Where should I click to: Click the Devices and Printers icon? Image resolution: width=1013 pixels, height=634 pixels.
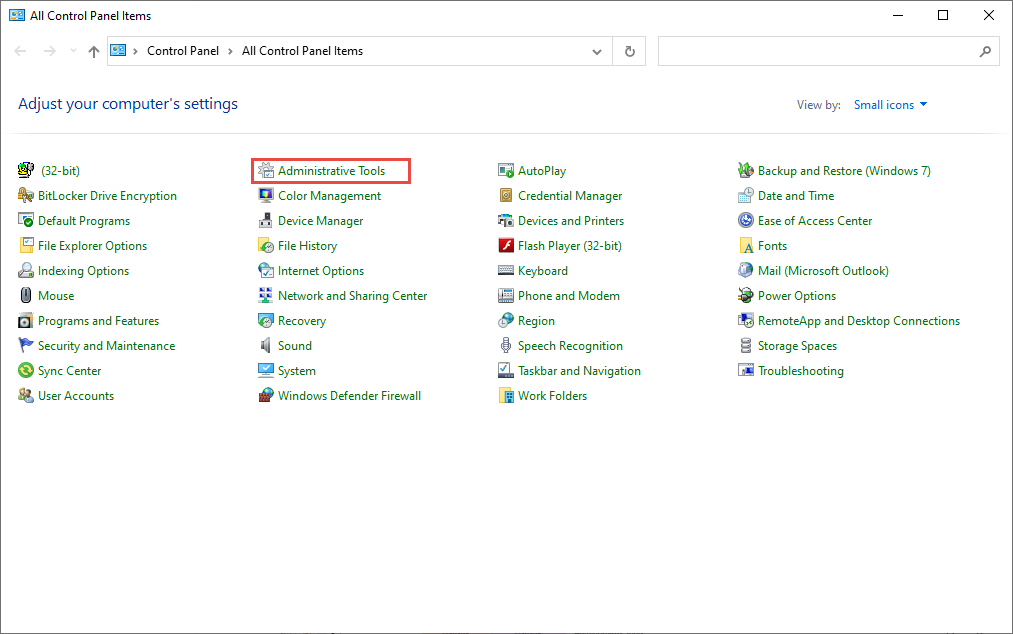[506, 221]
